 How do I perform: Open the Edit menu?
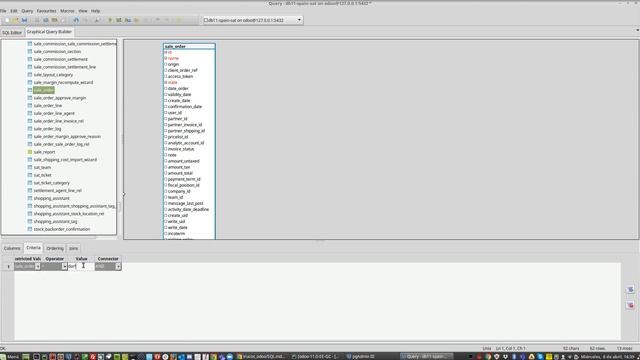[x=14, y=11]
